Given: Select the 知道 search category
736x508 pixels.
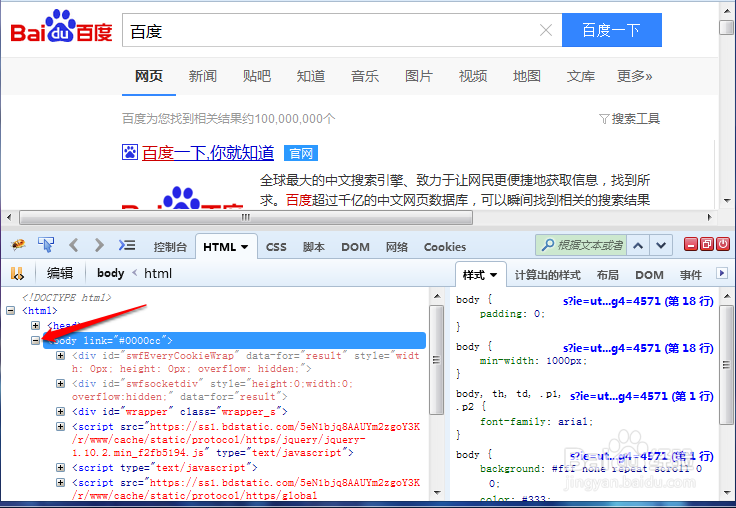Looking at the screenshot, I should tap(311, 76).
